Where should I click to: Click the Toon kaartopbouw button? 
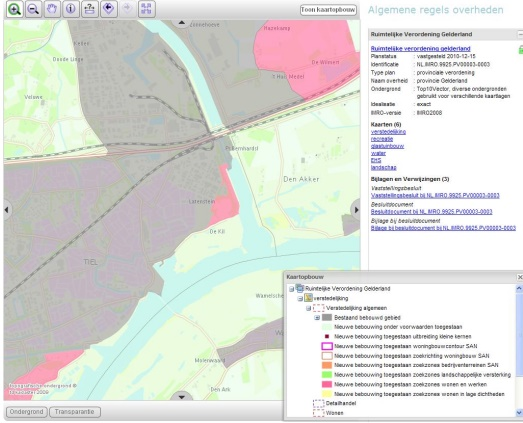pos(328,10)
